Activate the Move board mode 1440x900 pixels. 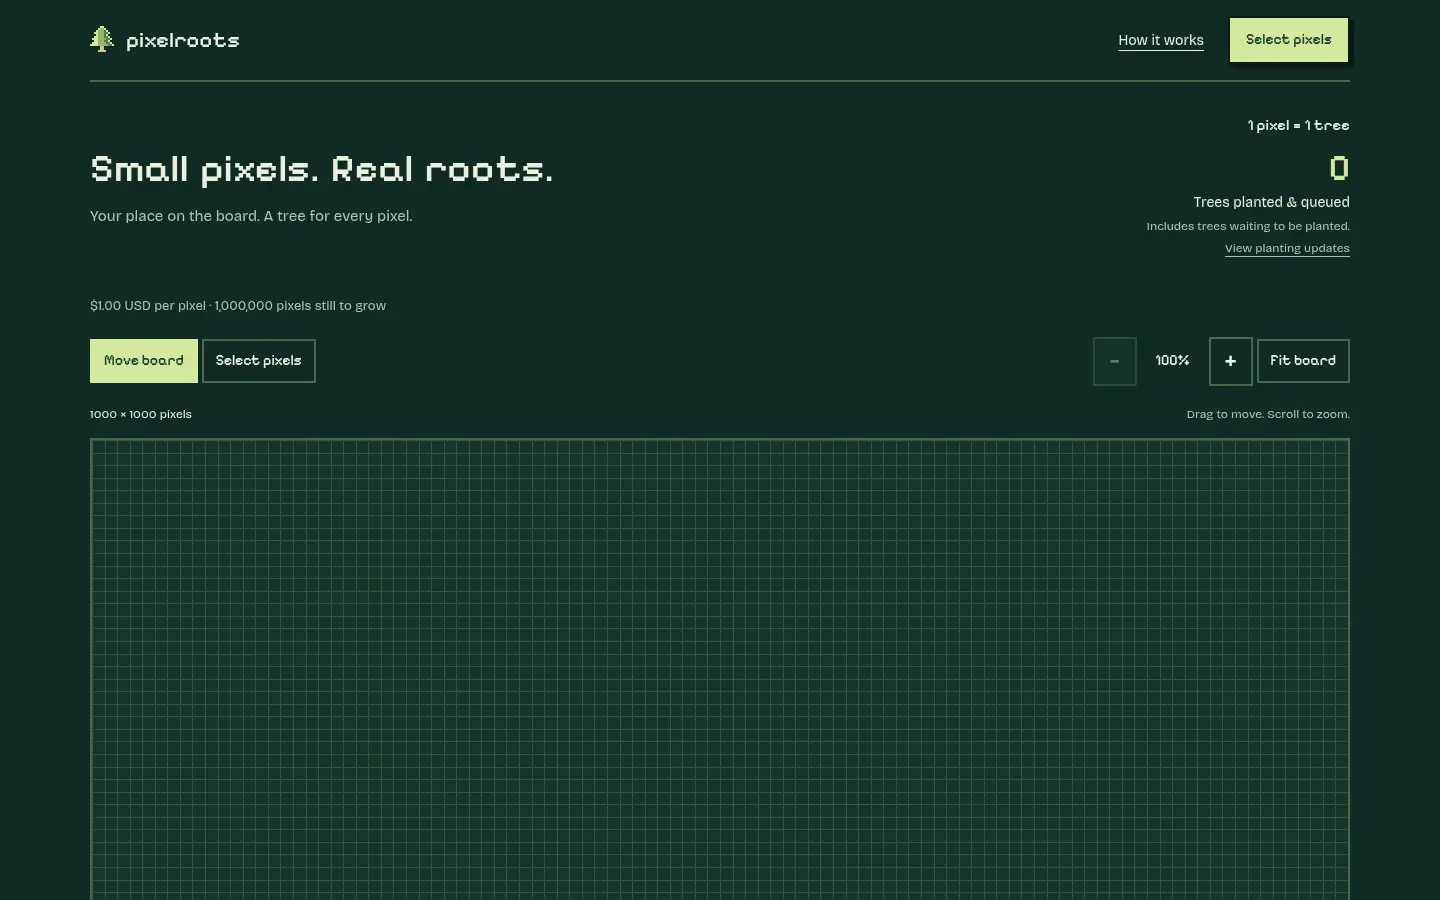[144, 361]
